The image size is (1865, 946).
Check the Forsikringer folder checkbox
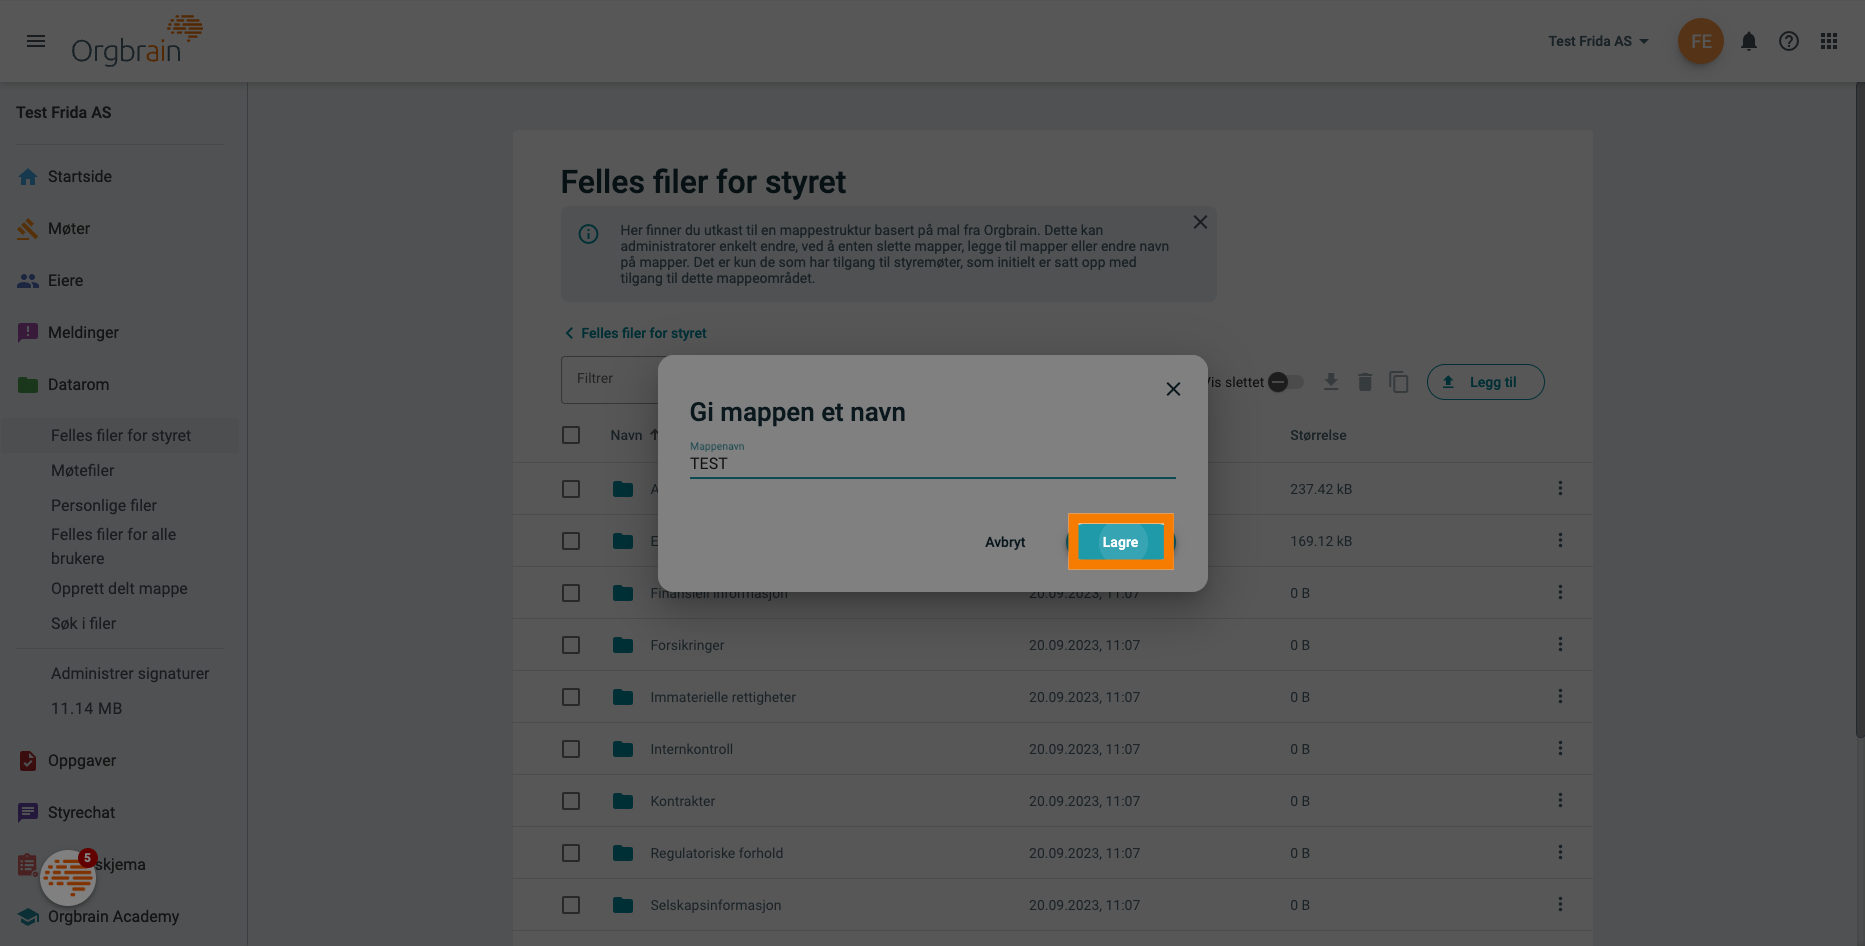(571, 645)
